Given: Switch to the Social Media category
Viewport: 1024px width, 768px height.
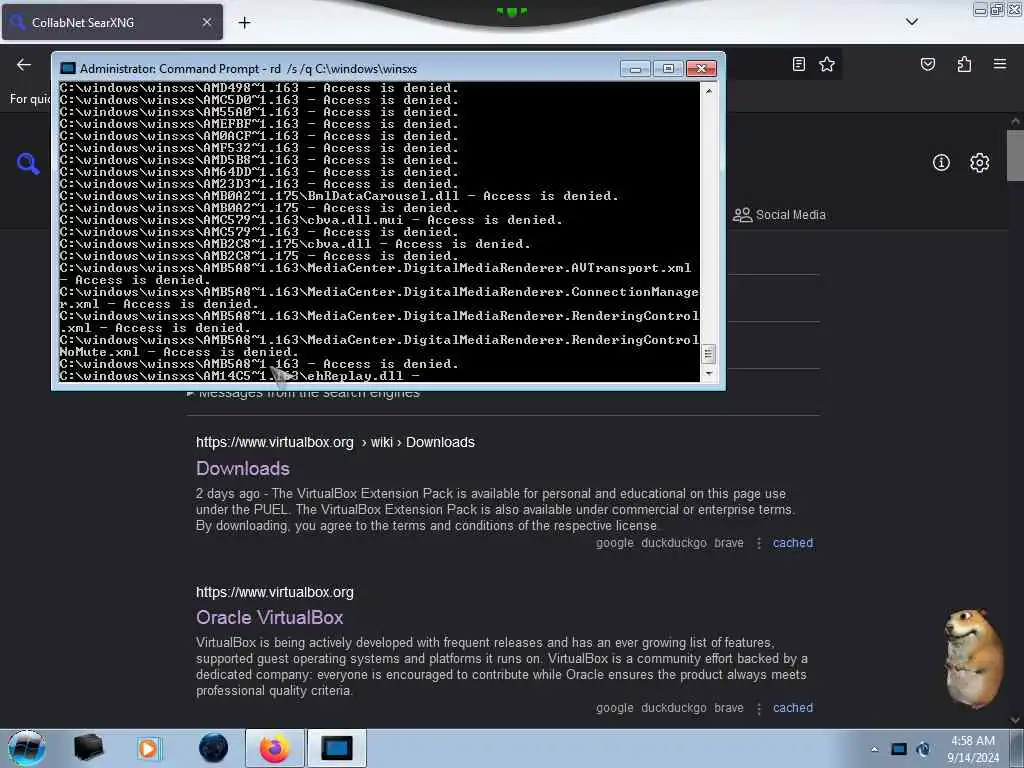Looking at the screenshot, I should pos(779,215).
